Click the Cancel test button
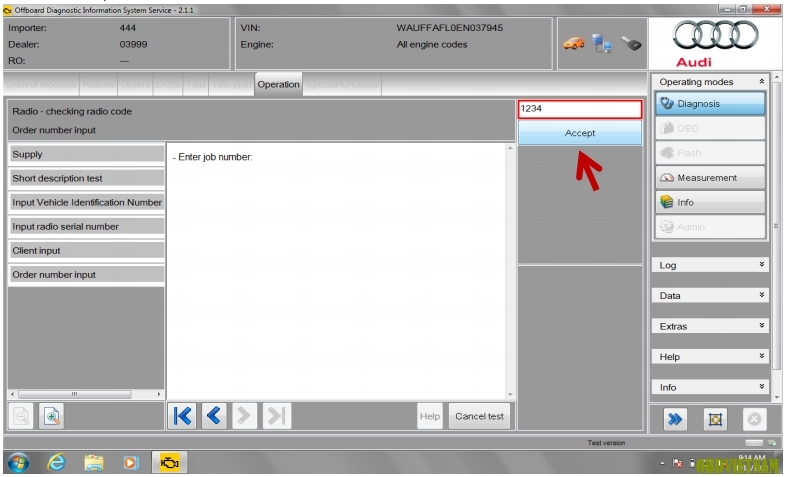Screen dimensions: 786x477 479,416
